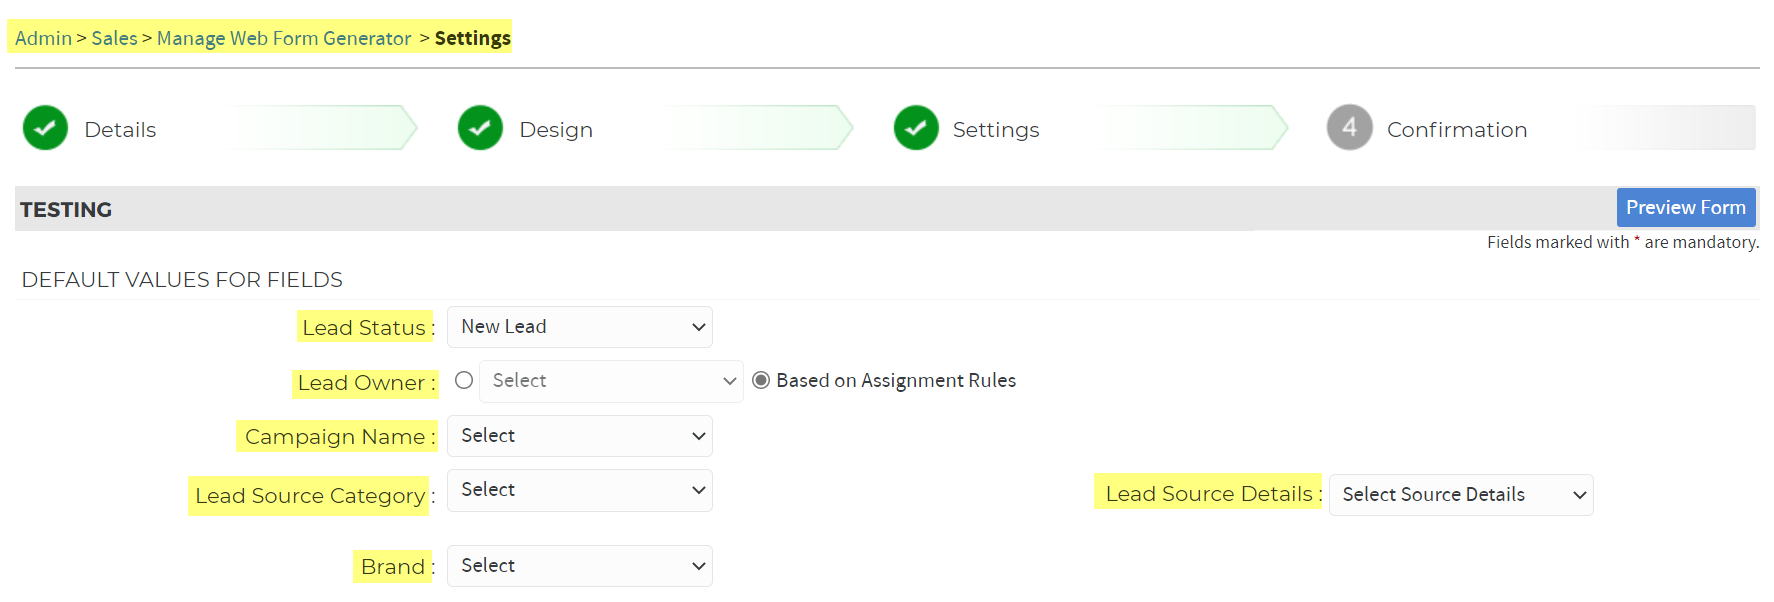
Task: Click the Preview Form button
Action: [1686, 208]
